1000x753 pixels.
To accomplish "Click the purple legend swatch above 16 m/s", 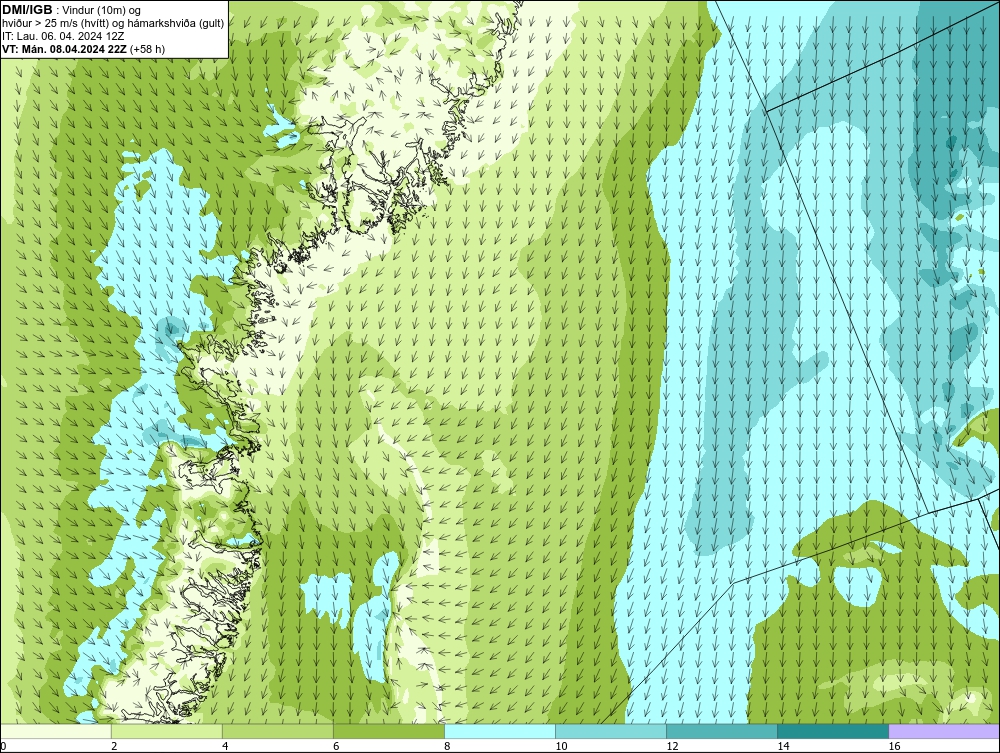I will point(944,731).
